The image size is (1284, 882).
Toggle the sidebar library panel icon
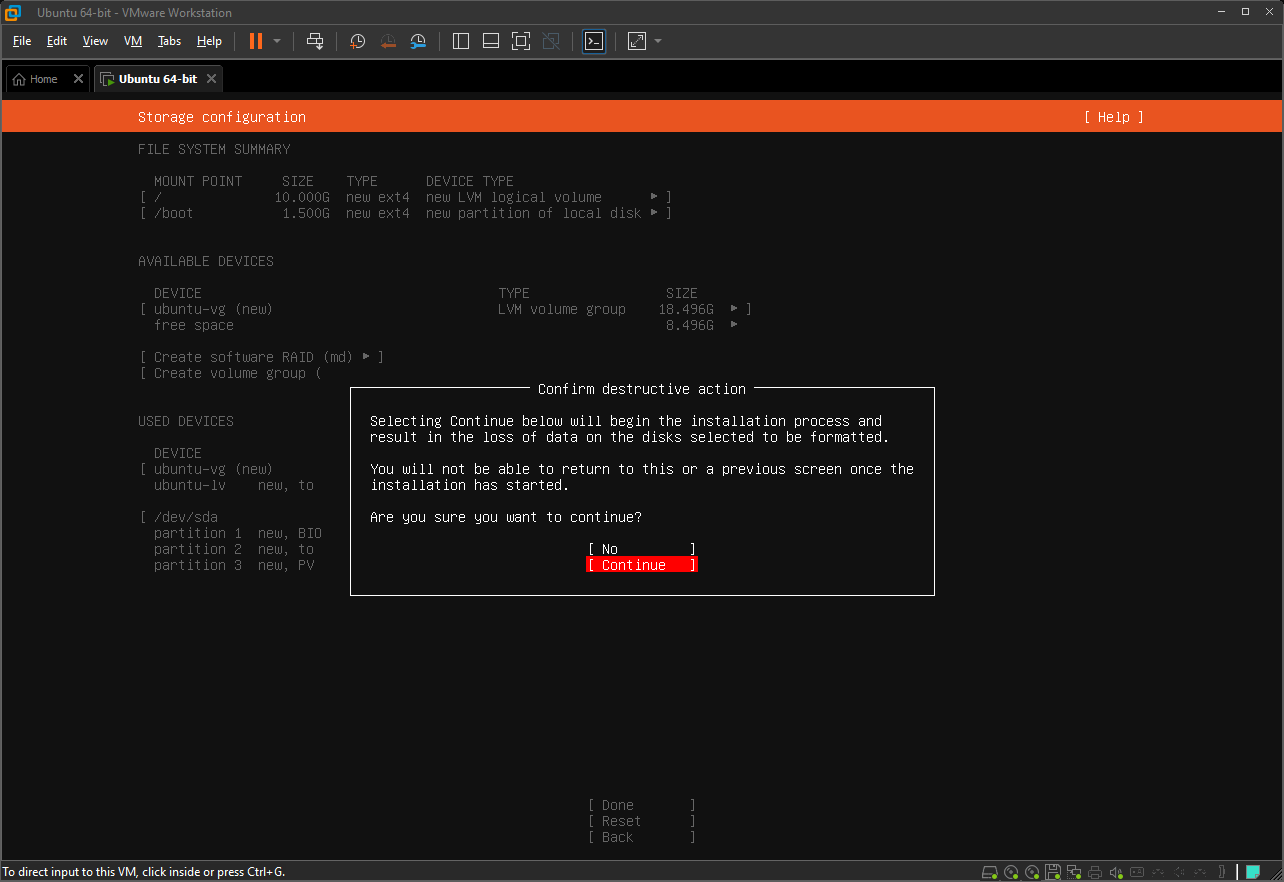coord(461,41)
